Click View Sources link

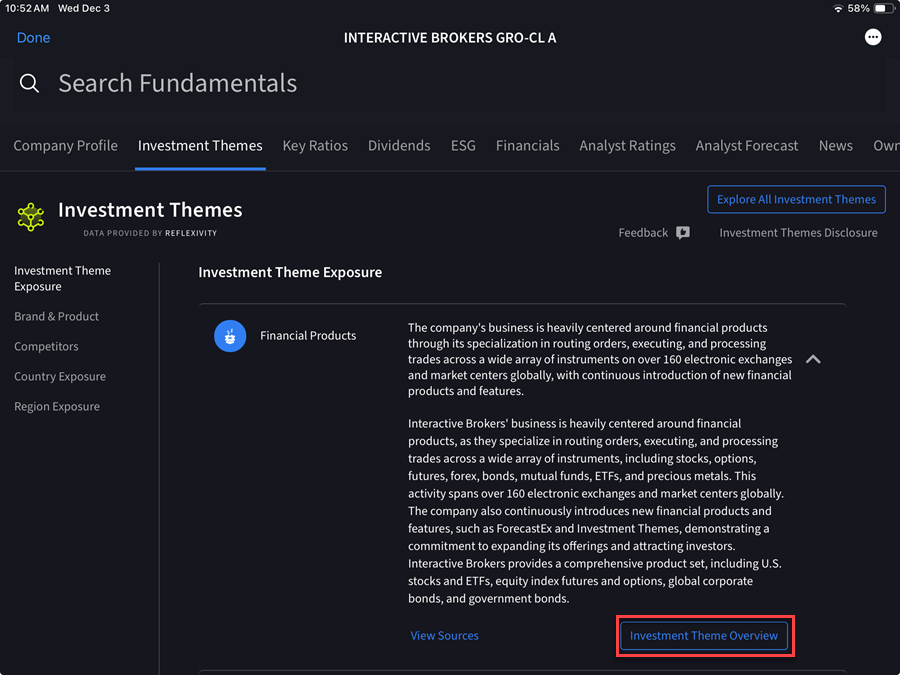[x=444, y=635]
